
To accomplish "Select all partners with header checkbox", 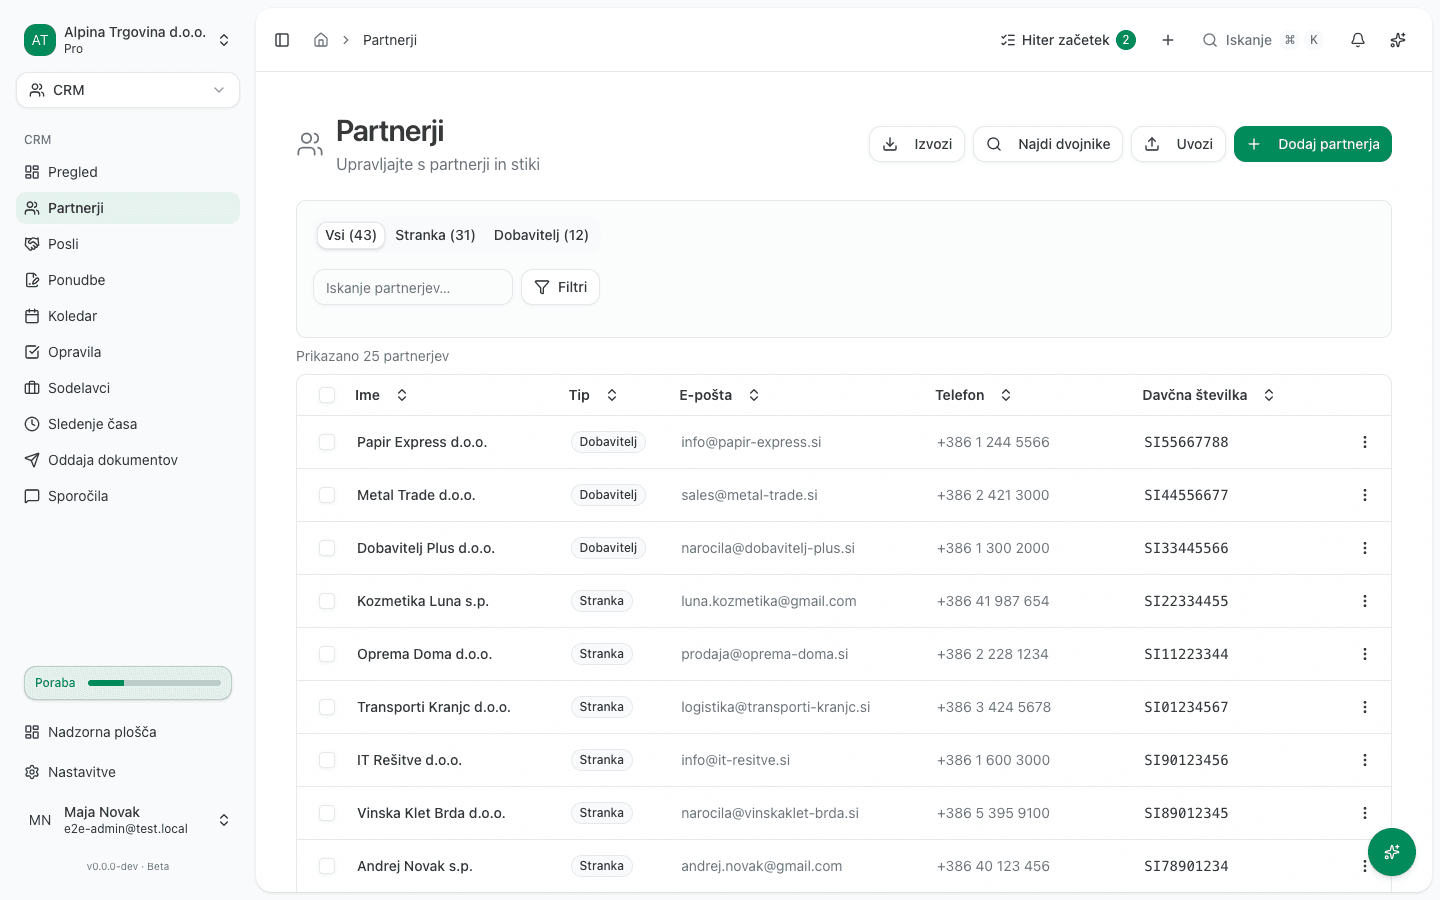I will [327, 395].
